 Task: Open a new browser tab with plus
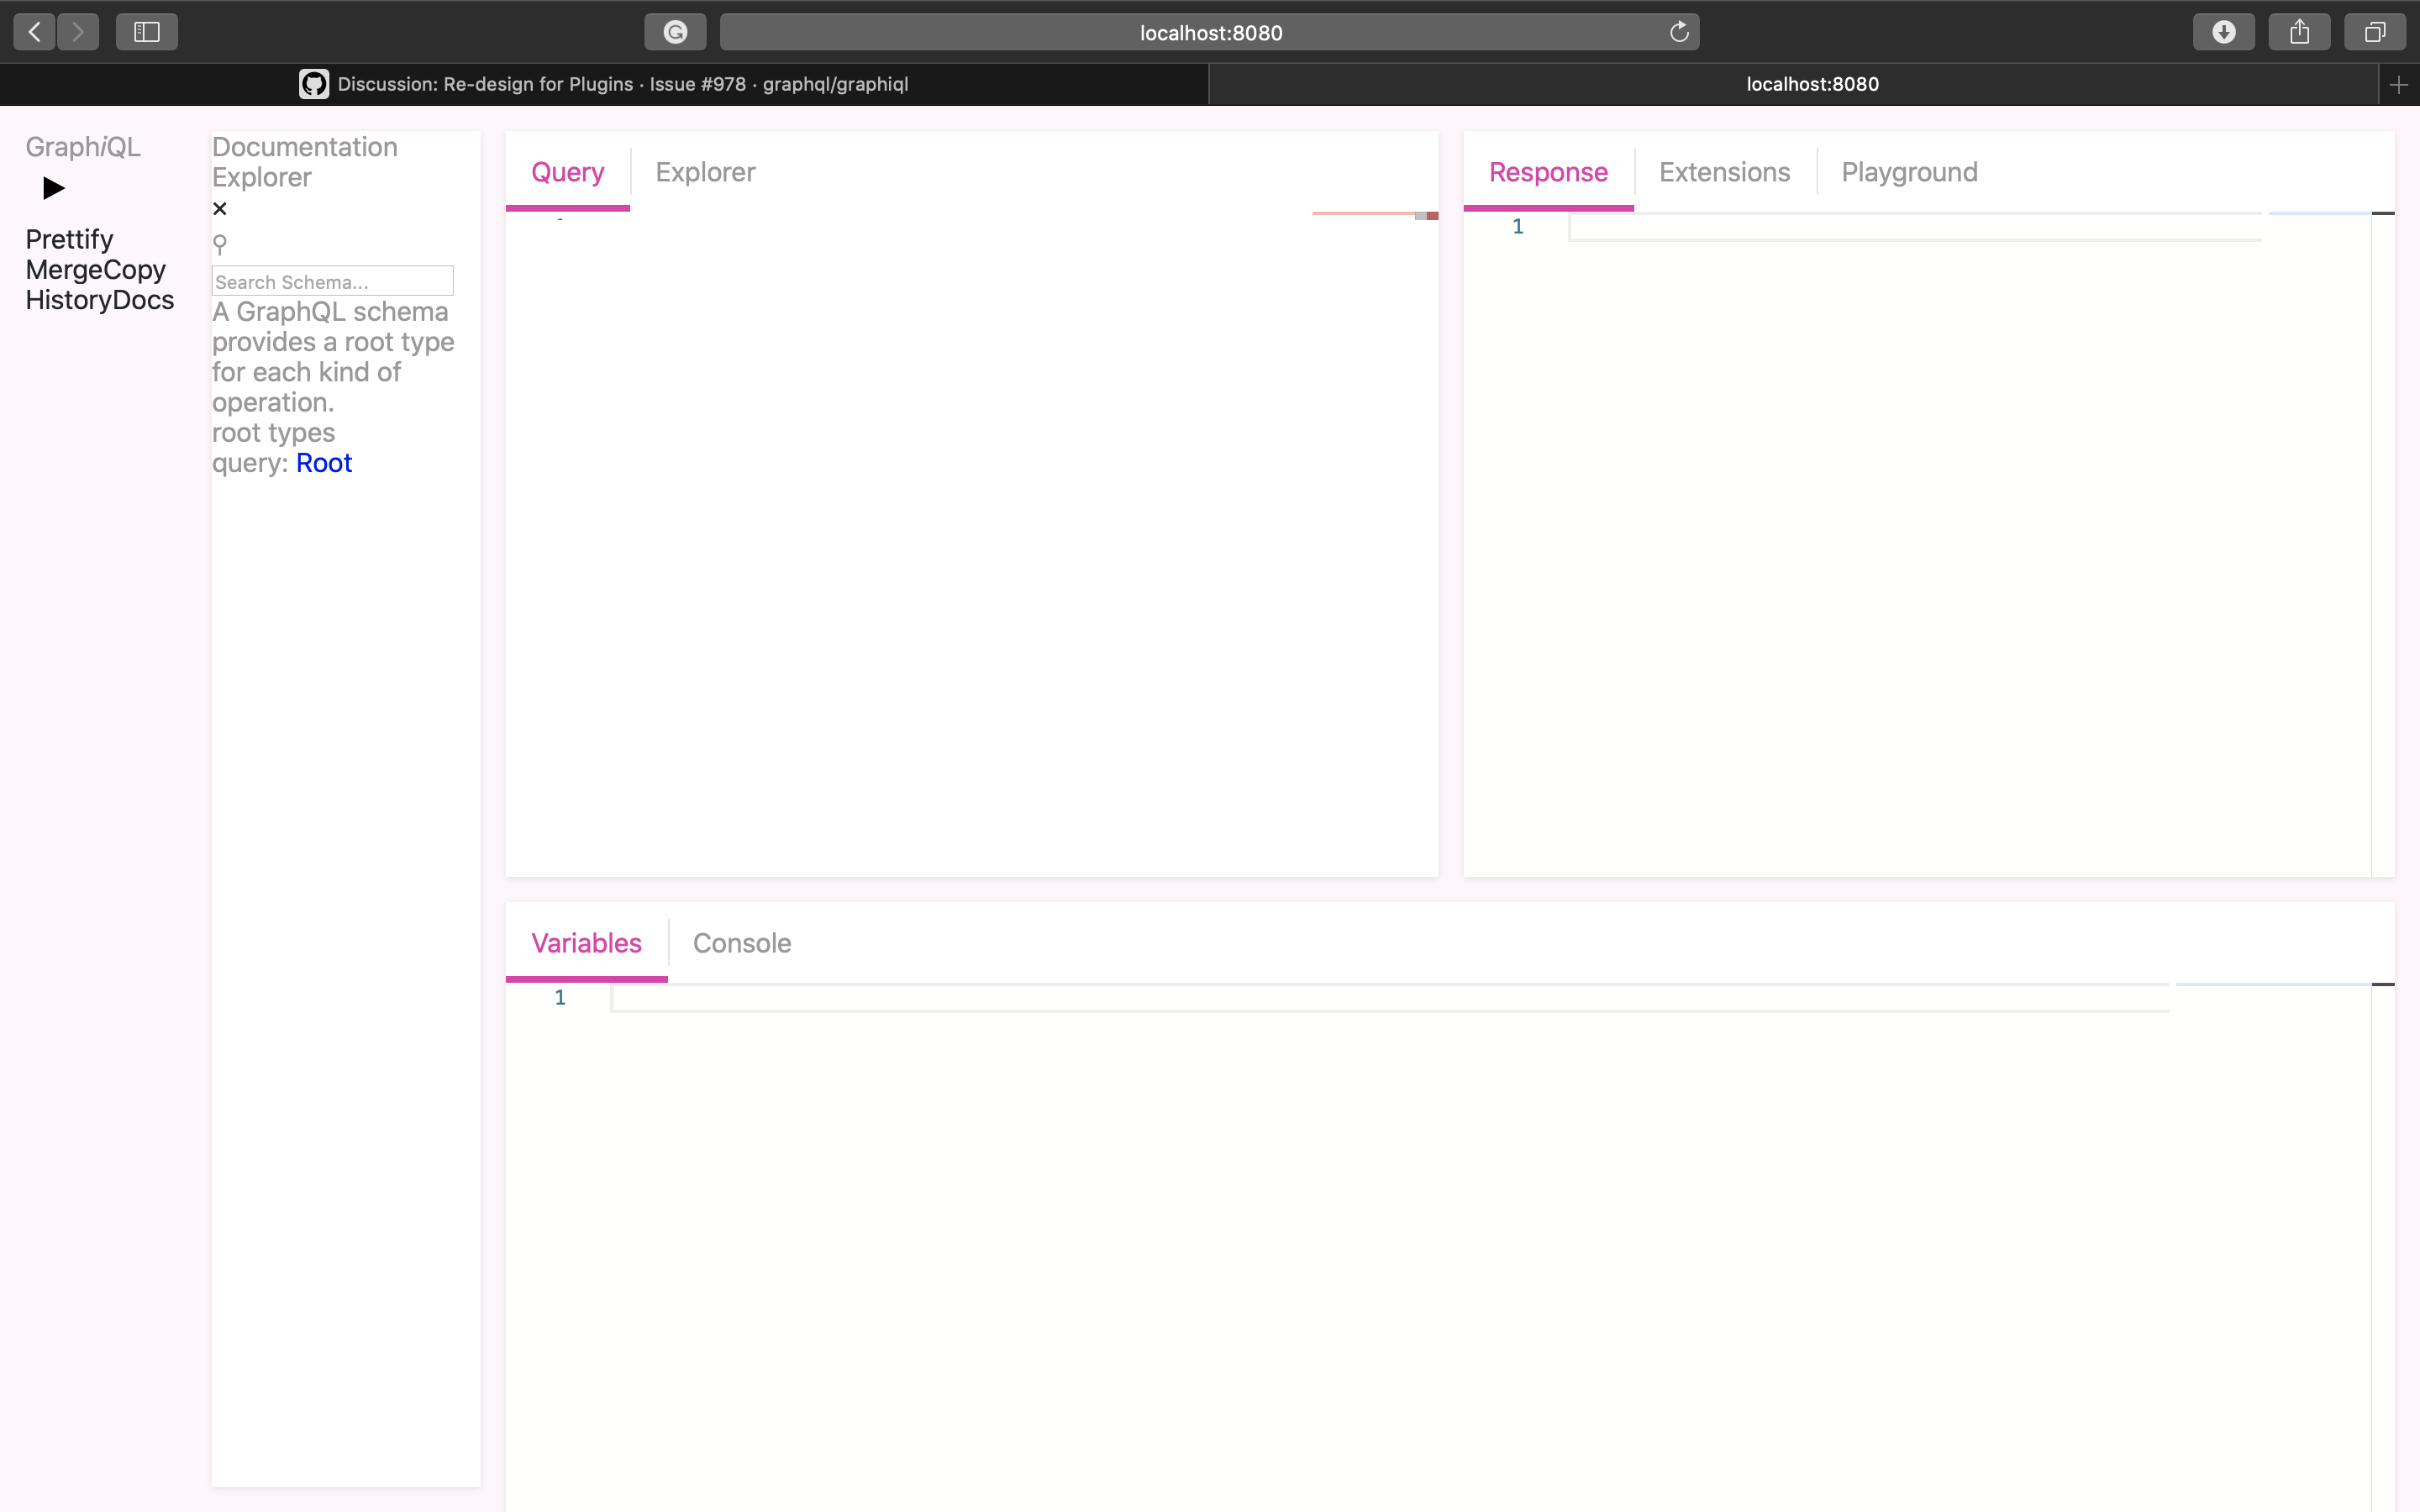coord(2398,85)
